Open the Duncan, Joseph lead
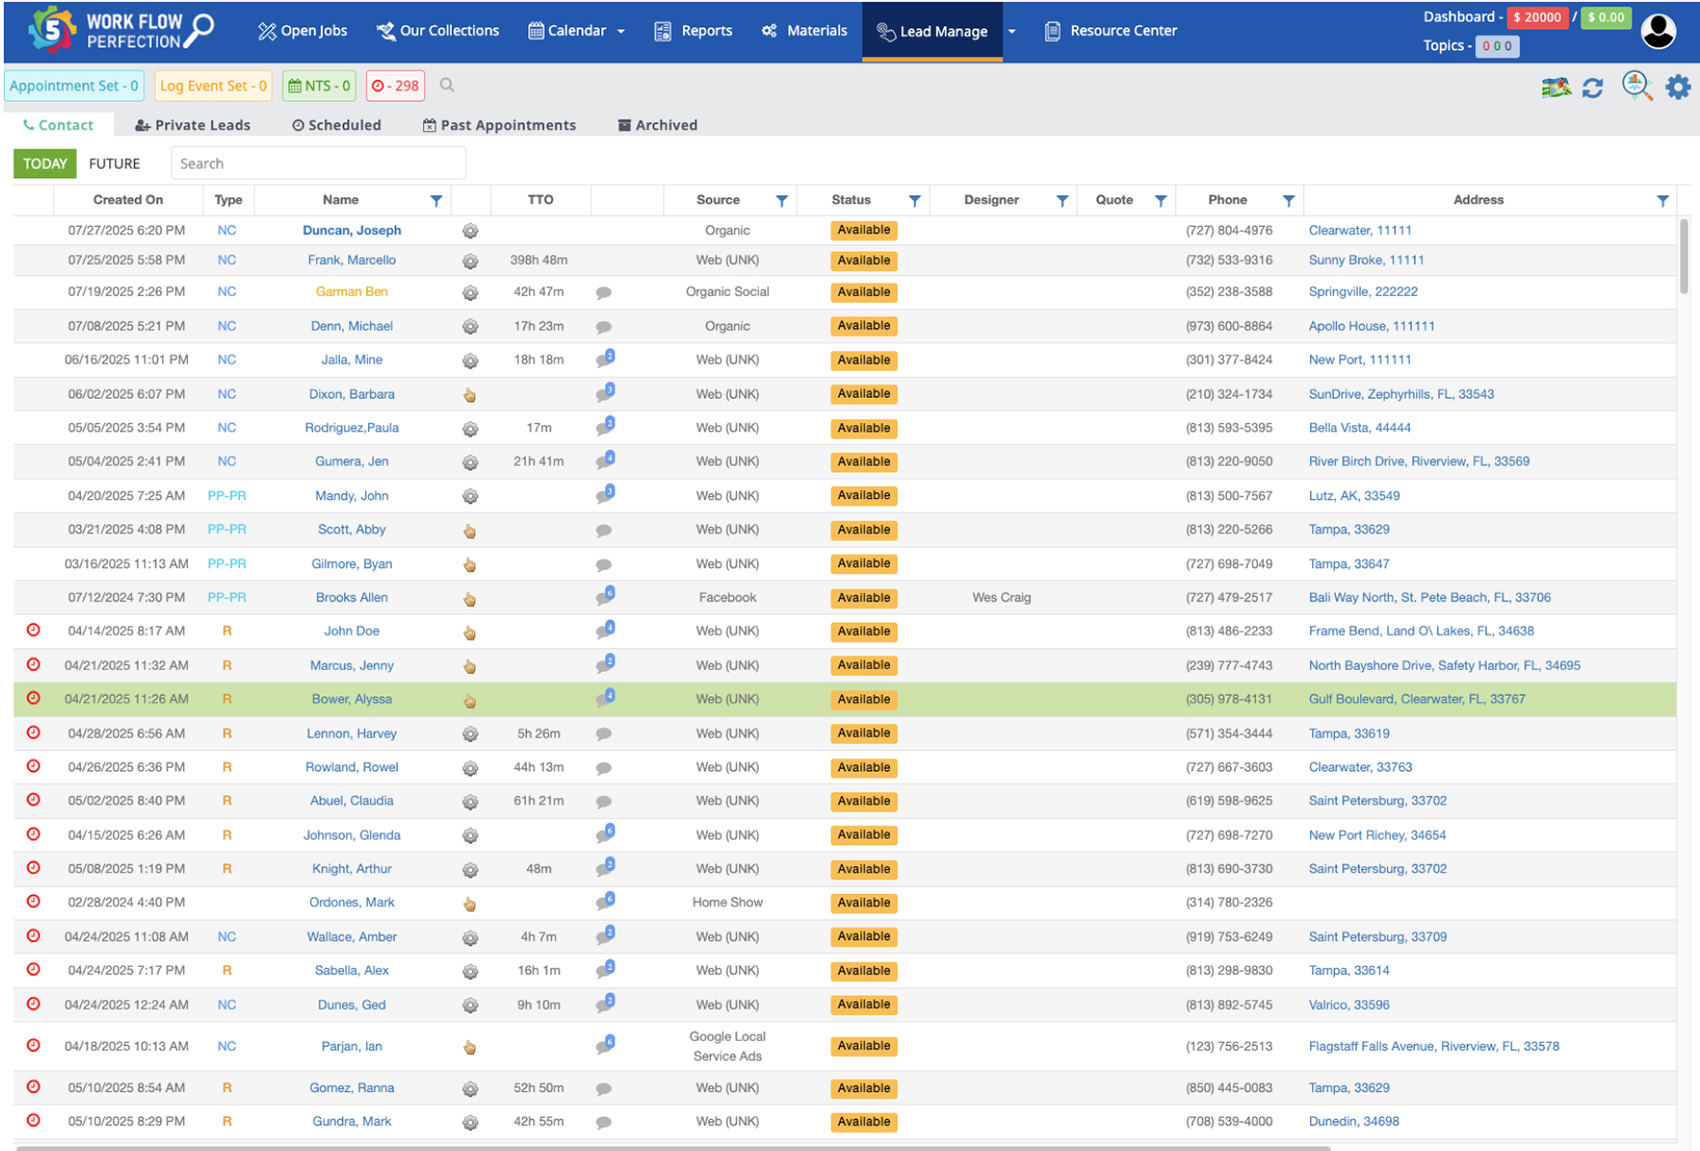Viewport: 1700px width, 1151px height. (x=352, y=230)
